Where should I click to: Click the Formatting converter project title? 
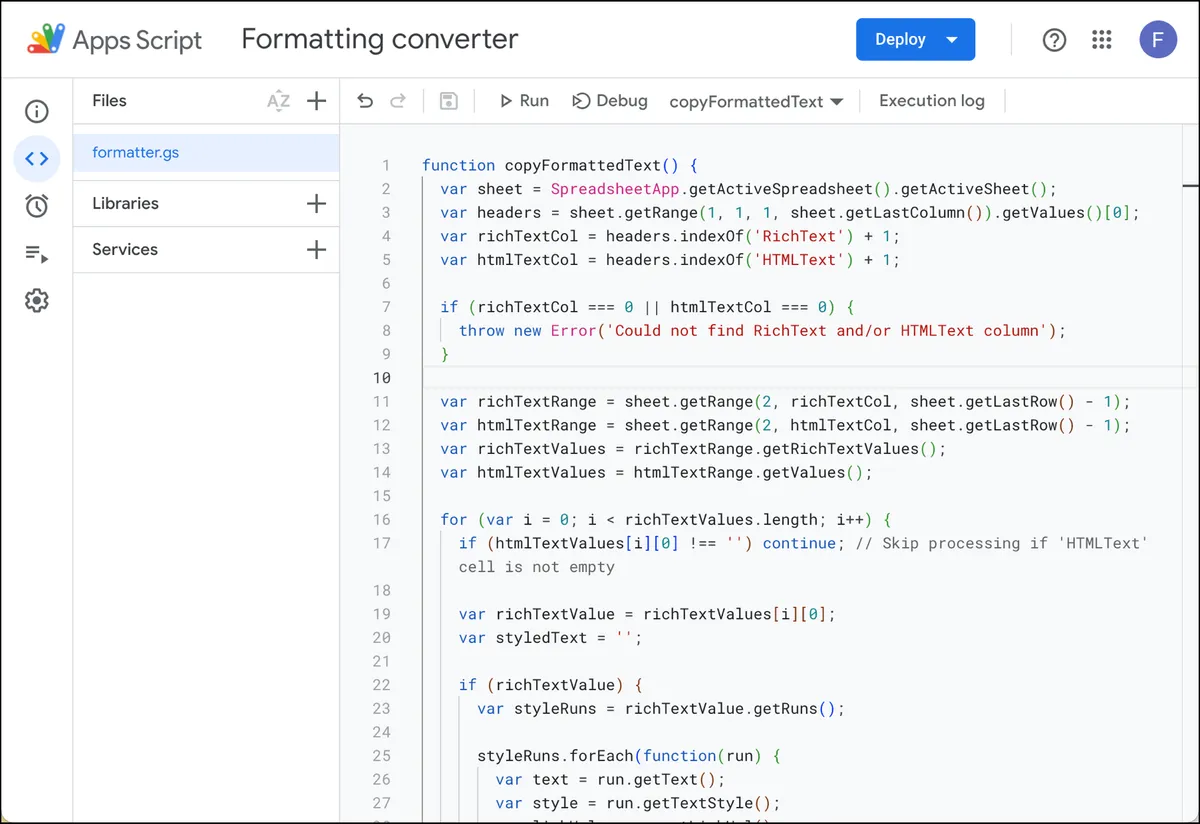coord(380,39)
